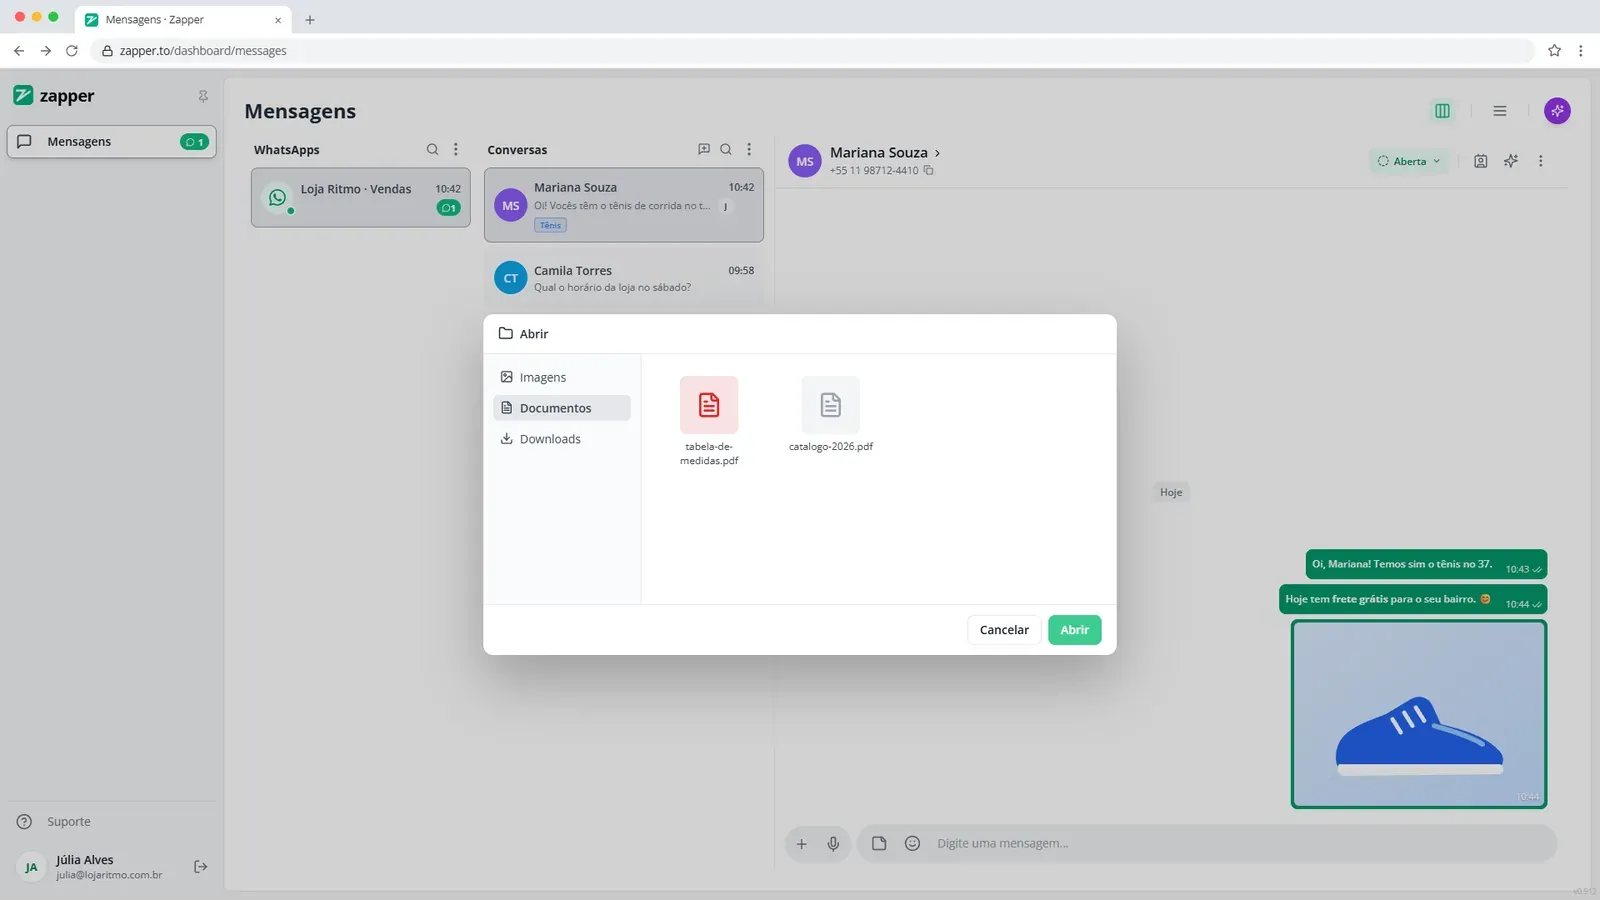The height and width of the screenshot is (900, 1600).
Task: Select the tabela-de-medidas.pdf file
Action: (709, 421)
